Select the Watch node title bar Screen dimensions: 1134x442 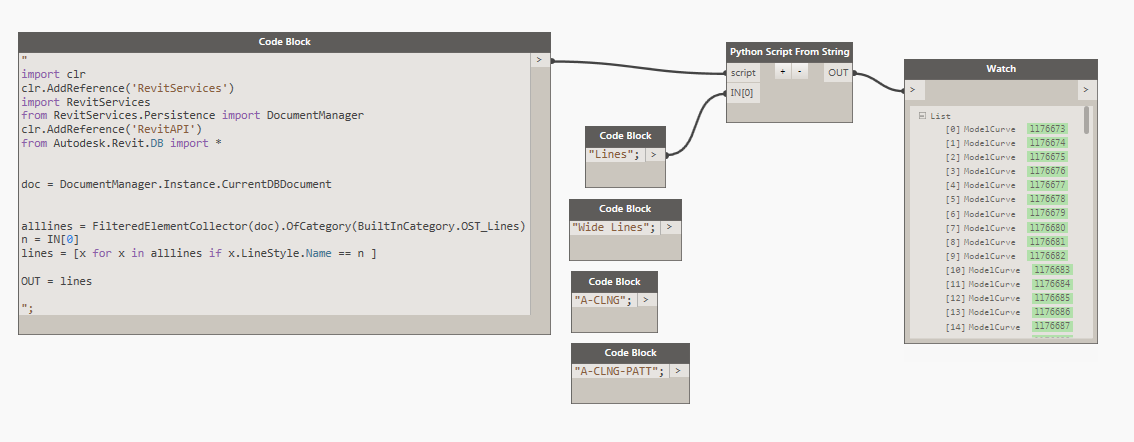1001,69
